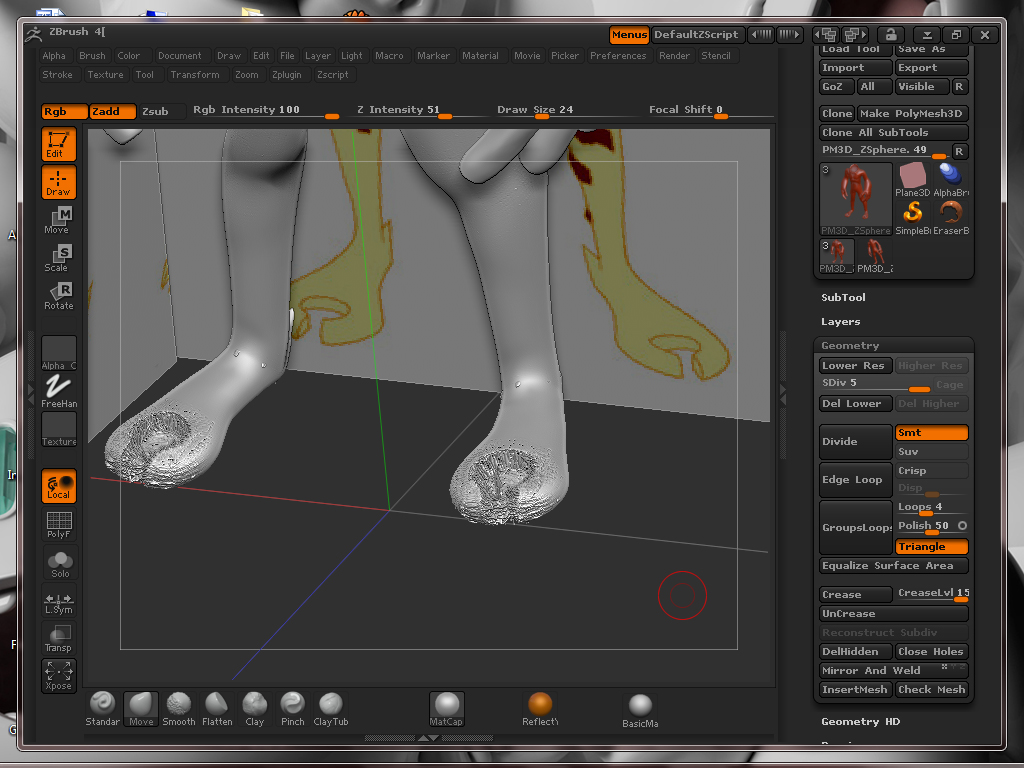The width and height of the screenshot is (1024, 768).
Task: Collapse the Geometry section
Action: click(x=850, y=346)
